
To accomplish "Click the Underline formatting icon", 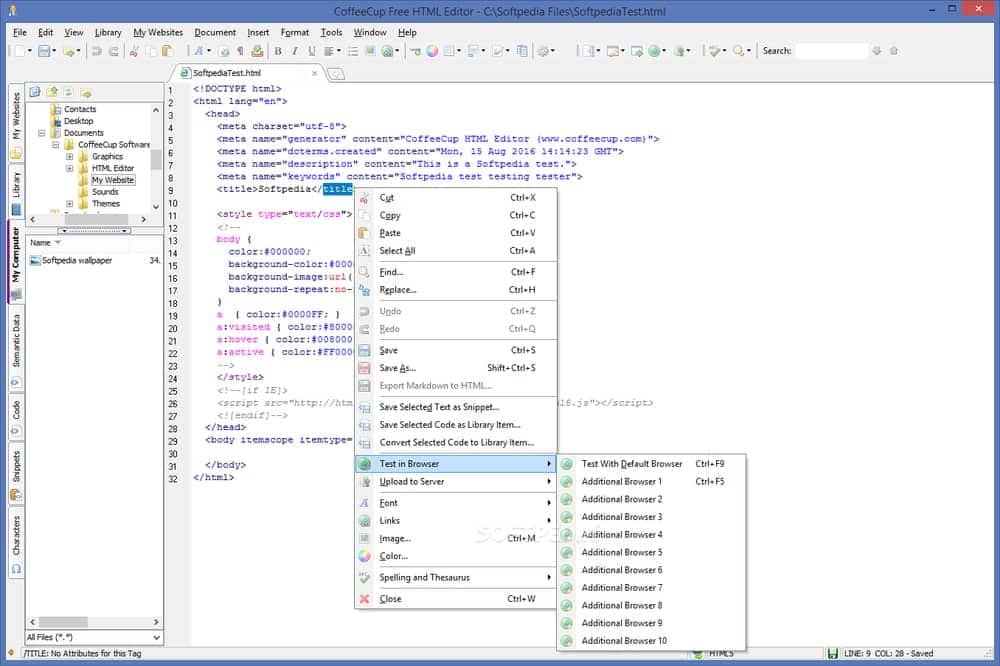I will 311,51.
